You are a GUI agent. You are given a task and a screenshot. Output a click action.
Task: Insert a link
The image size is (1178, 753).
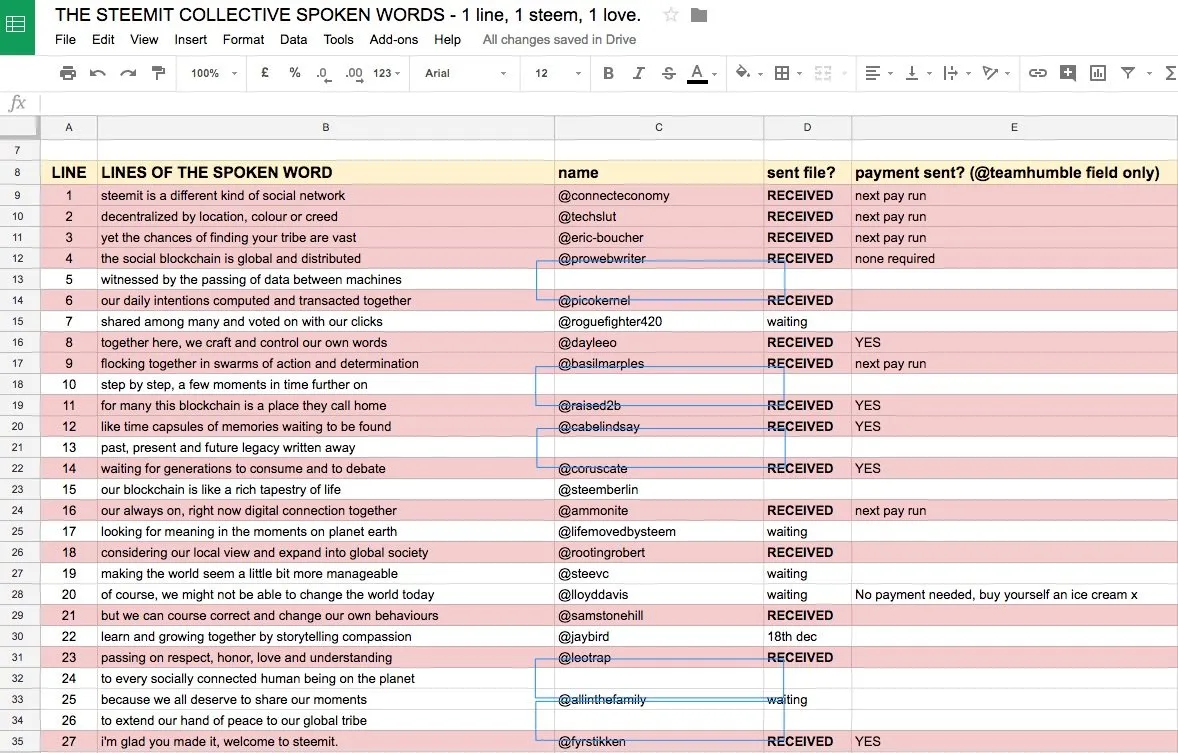pos(1038,73)
